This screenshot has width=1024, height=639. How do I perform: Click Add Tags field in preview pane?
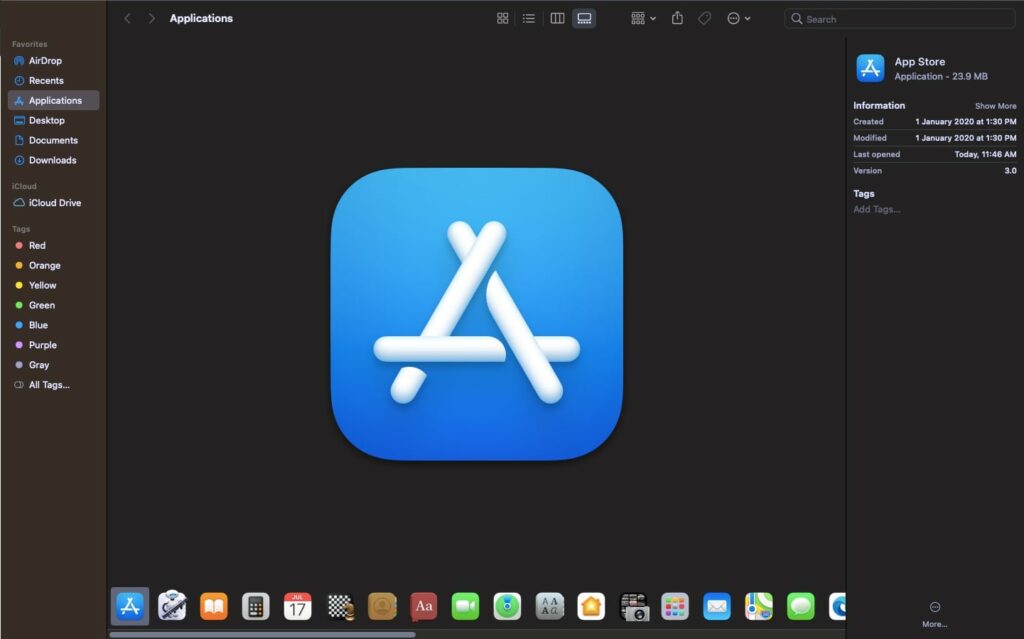tap(877, 210)
